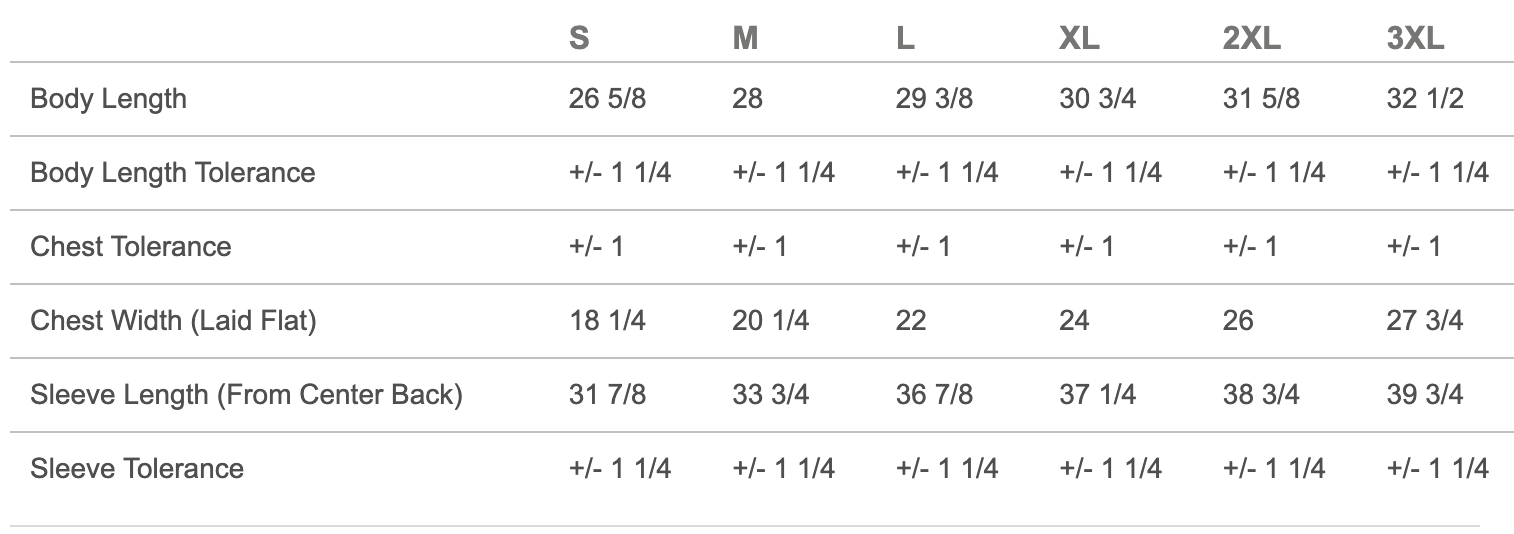Click the 28 body length for M

tap(747, 99)
